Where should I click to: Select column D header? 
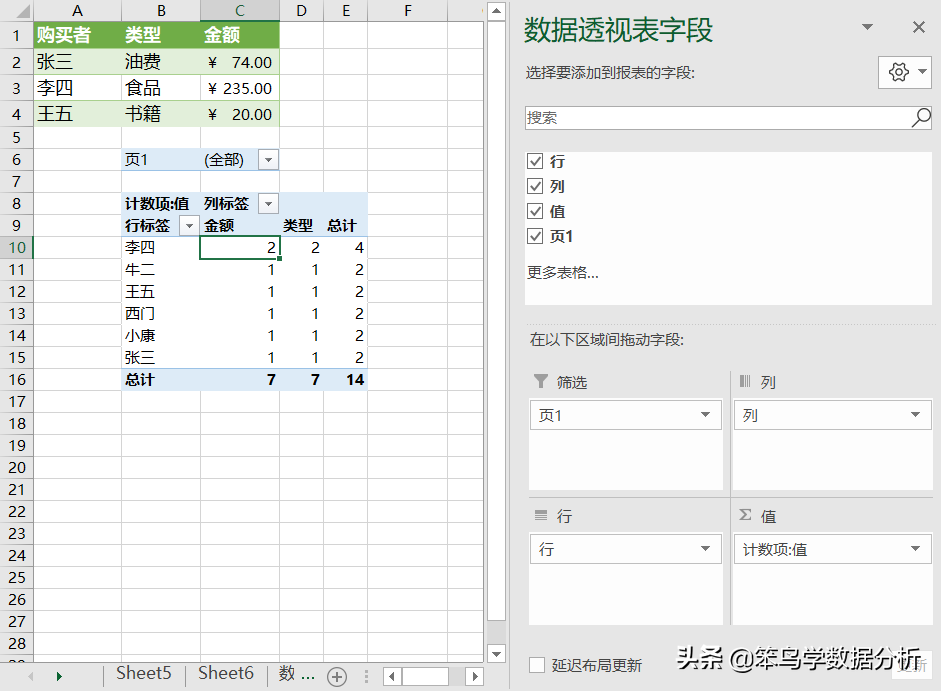point(301,11)
